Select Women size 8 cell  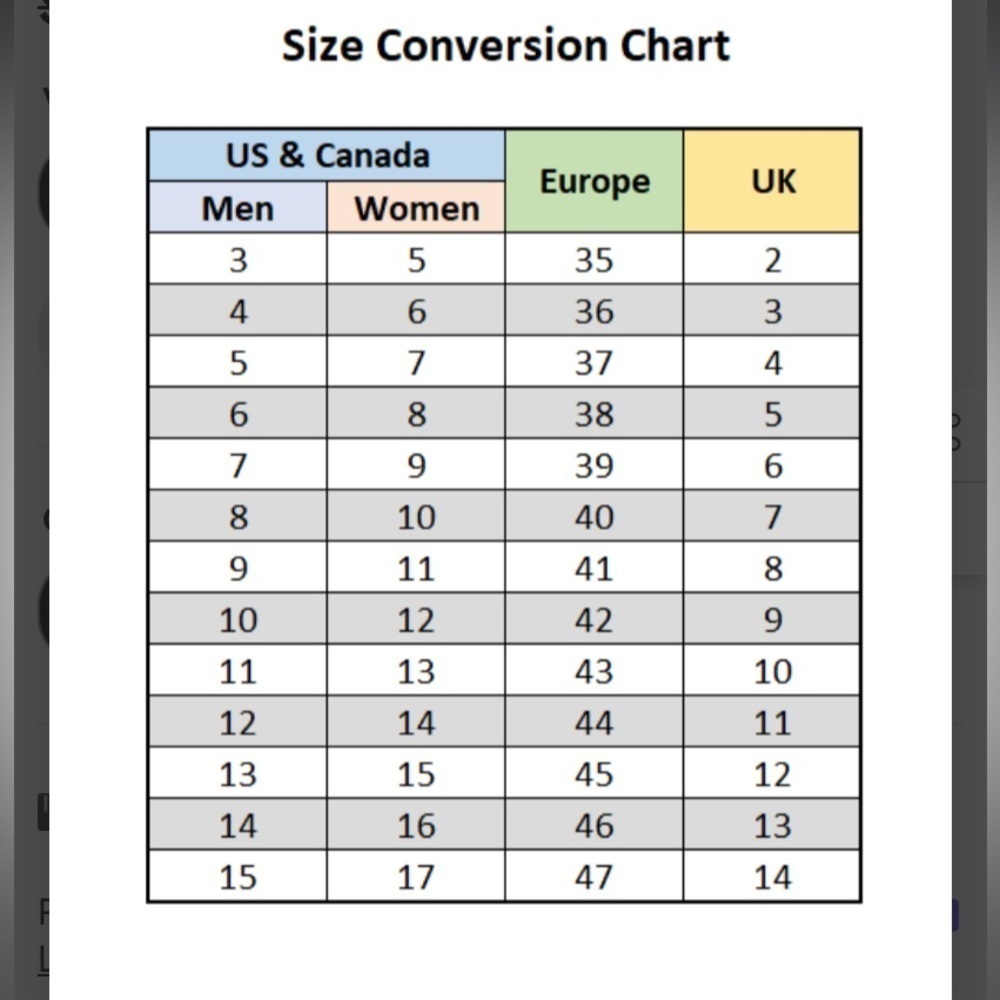click(x=416, y=413)
